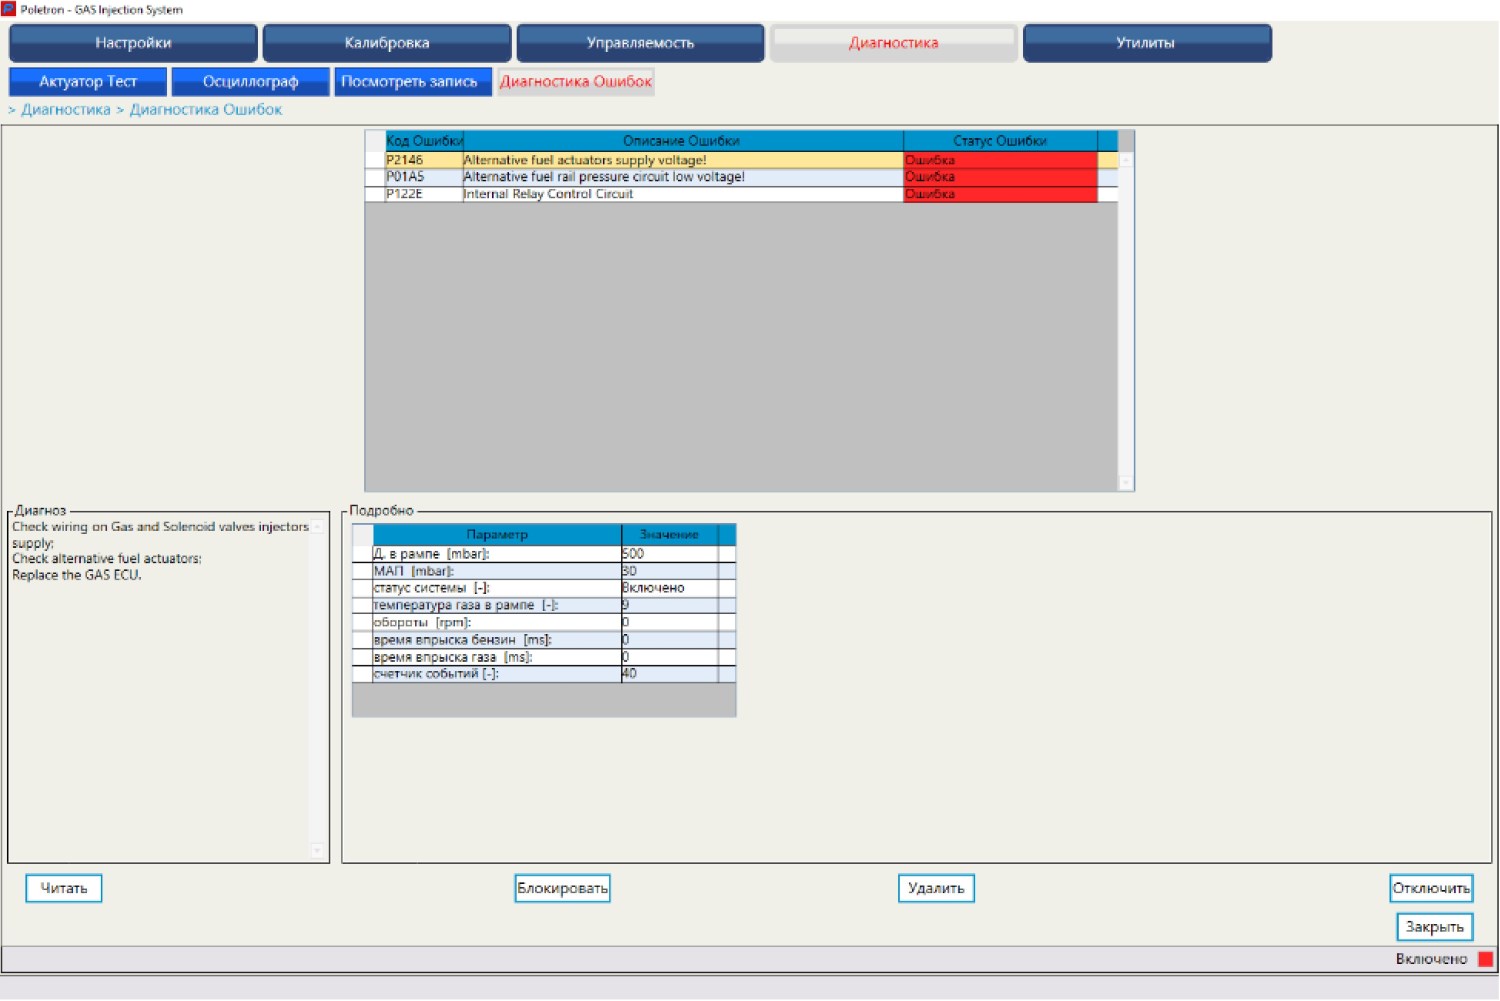1500x1001 pixels.
Task: Click the Читать button
Action: coord(64,888)
